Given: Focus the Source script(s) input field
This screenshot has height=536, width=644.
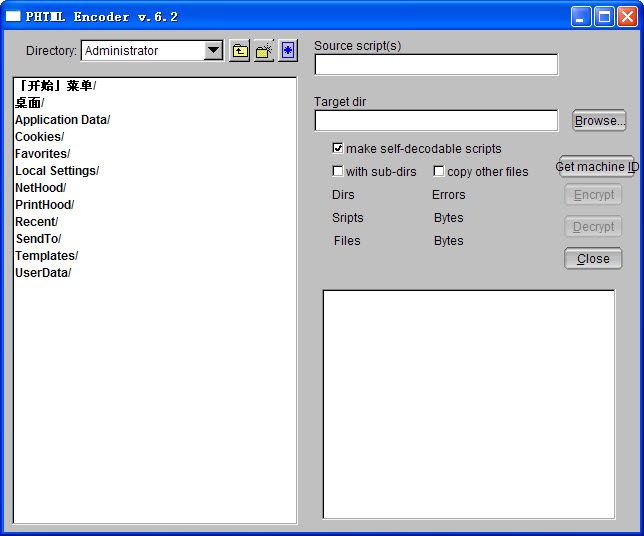Looking at the screenshot, I should tap(436, 64).
